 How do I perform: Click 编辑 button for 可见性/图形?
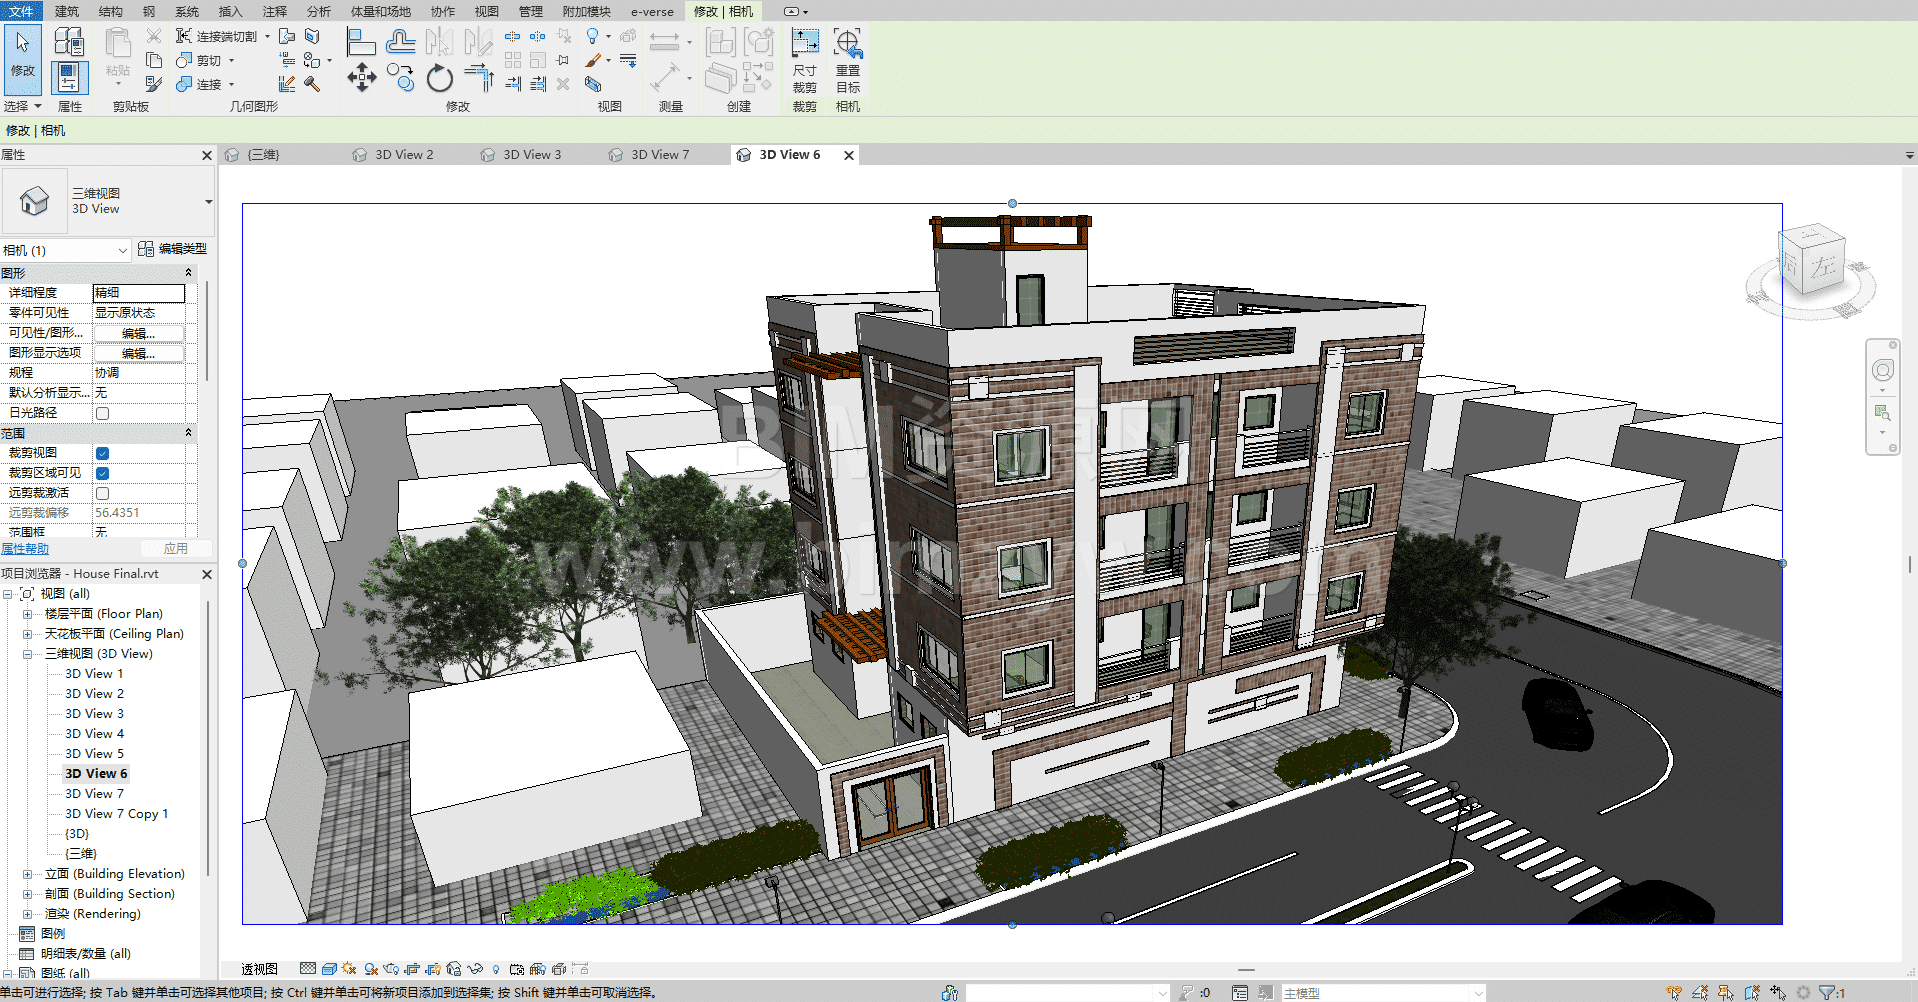click(139, 333)
